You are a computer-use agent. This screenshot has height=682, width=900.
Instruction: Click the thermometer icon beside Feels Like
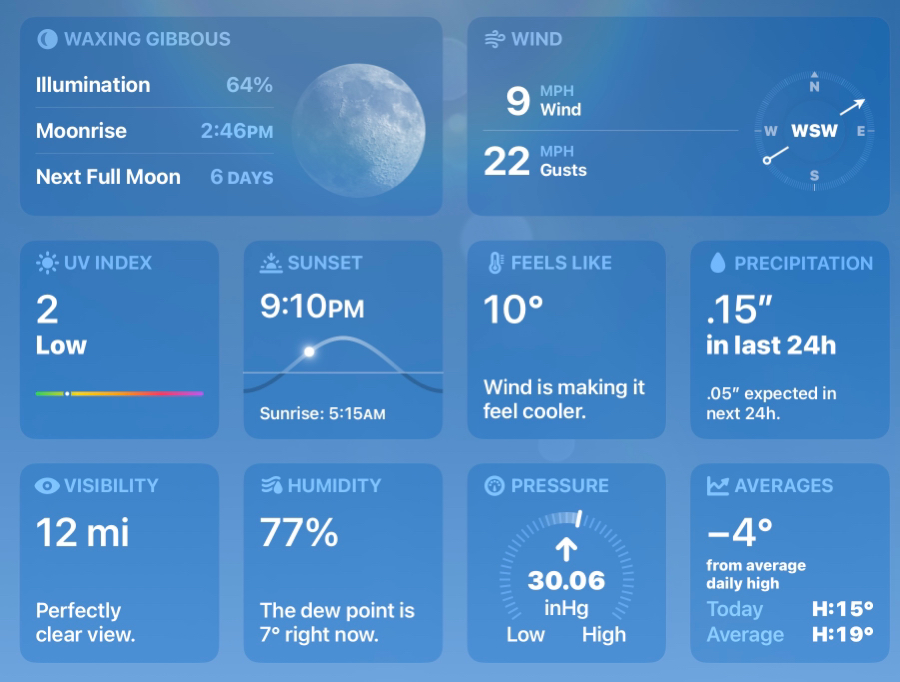point(496,263)
